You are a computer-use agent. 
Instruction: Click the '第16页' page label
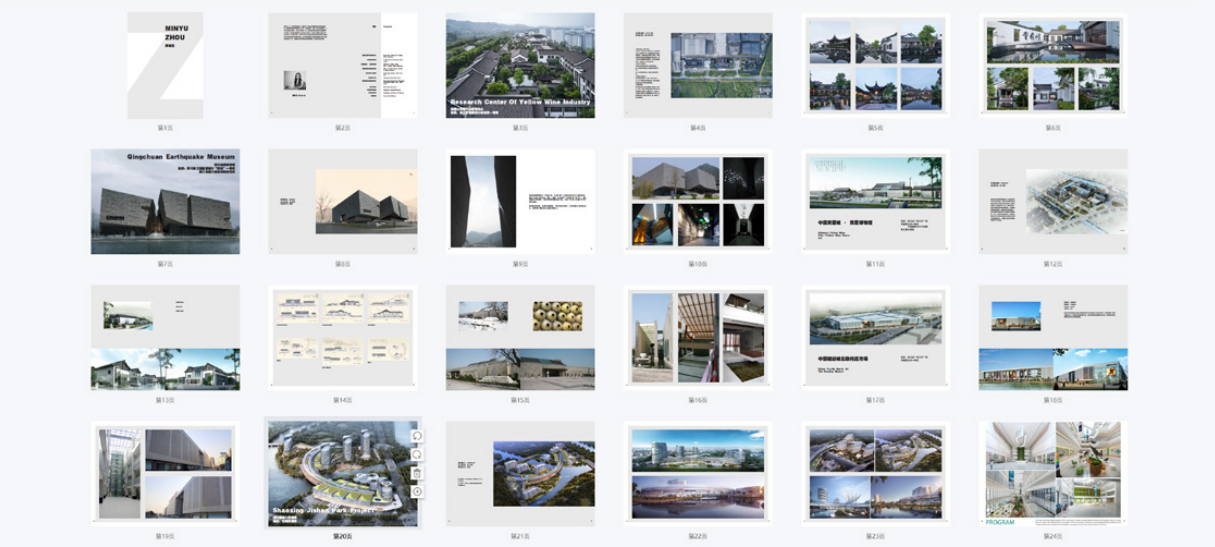(698, 400)
